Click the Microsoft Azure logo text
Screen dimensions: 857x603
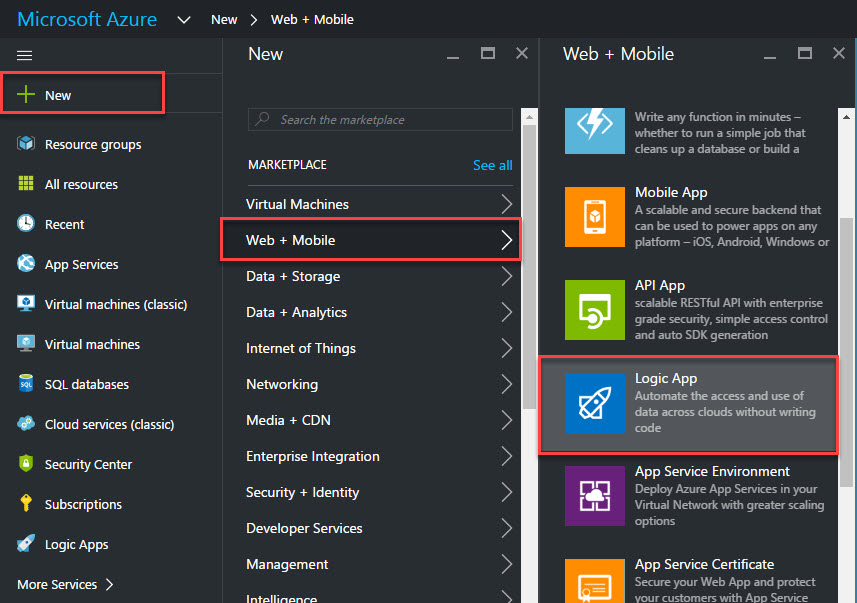pyautogui.click(x=87, y=19)
